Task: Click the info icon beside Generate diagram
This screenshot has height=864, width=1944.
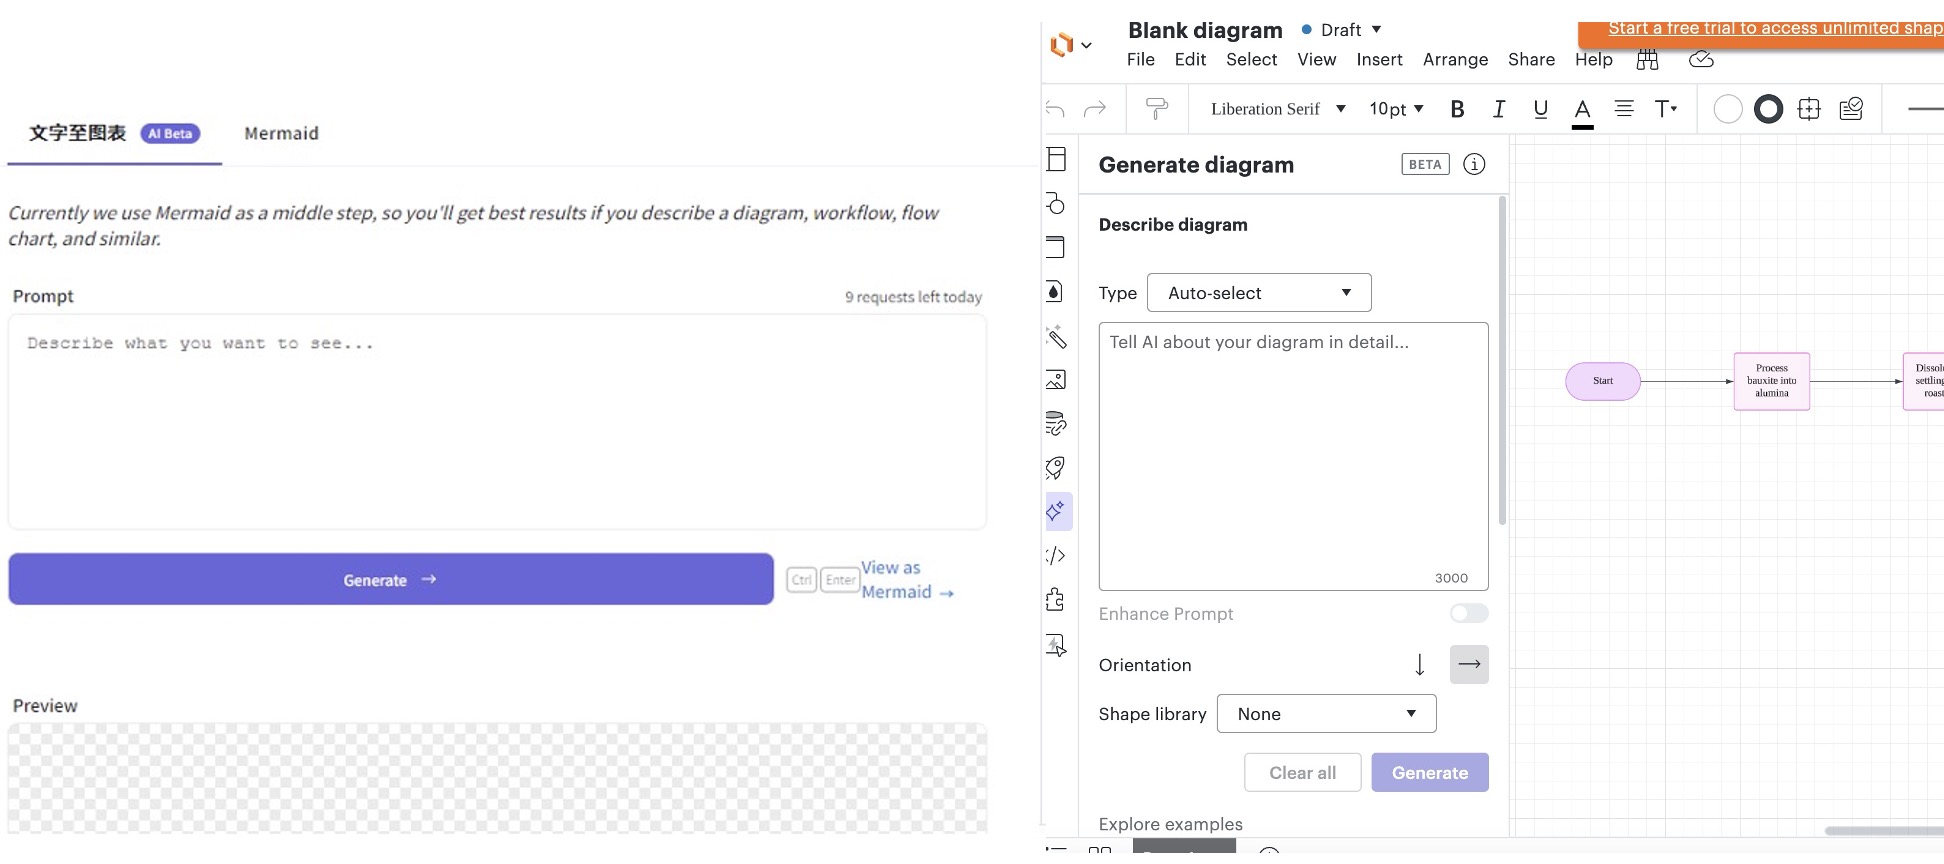Action: [1473, 165]
